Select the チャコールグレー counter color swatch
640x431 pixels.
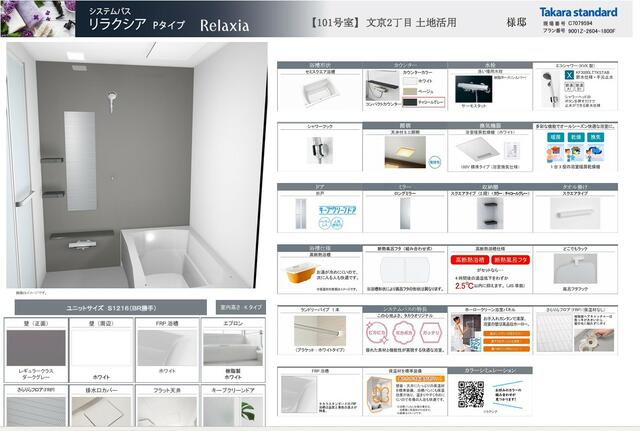tap(410, 102)
